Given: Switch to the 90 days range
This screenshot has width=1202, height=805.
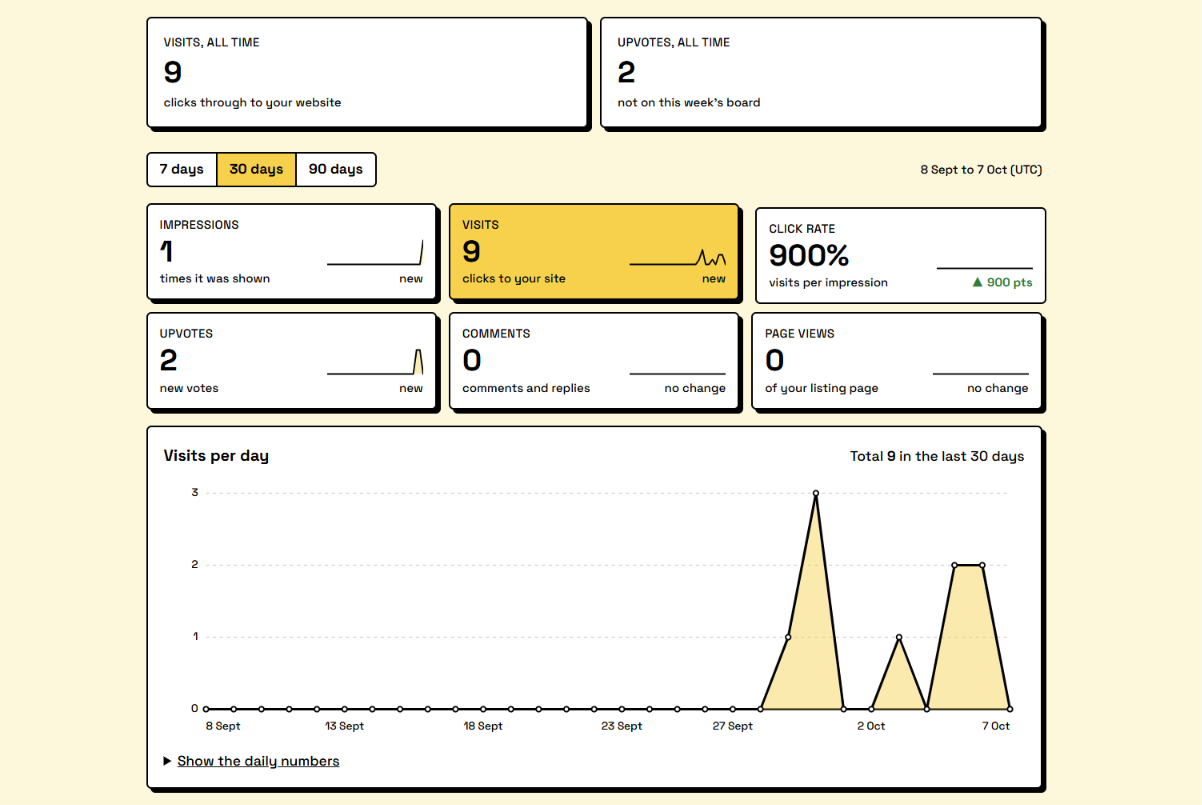Looking at the screenshot, I should coord(336,169).
